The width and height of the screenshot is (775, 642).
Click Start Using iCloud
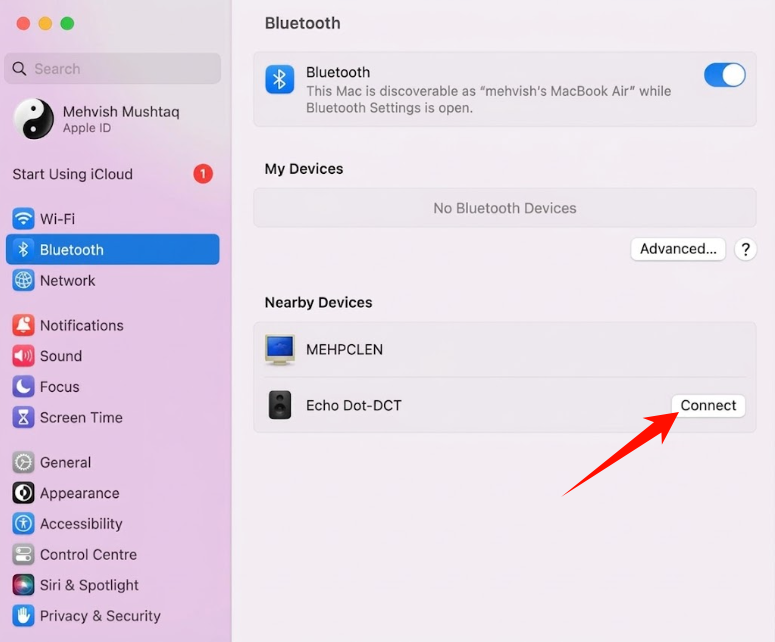pos(73,174)
